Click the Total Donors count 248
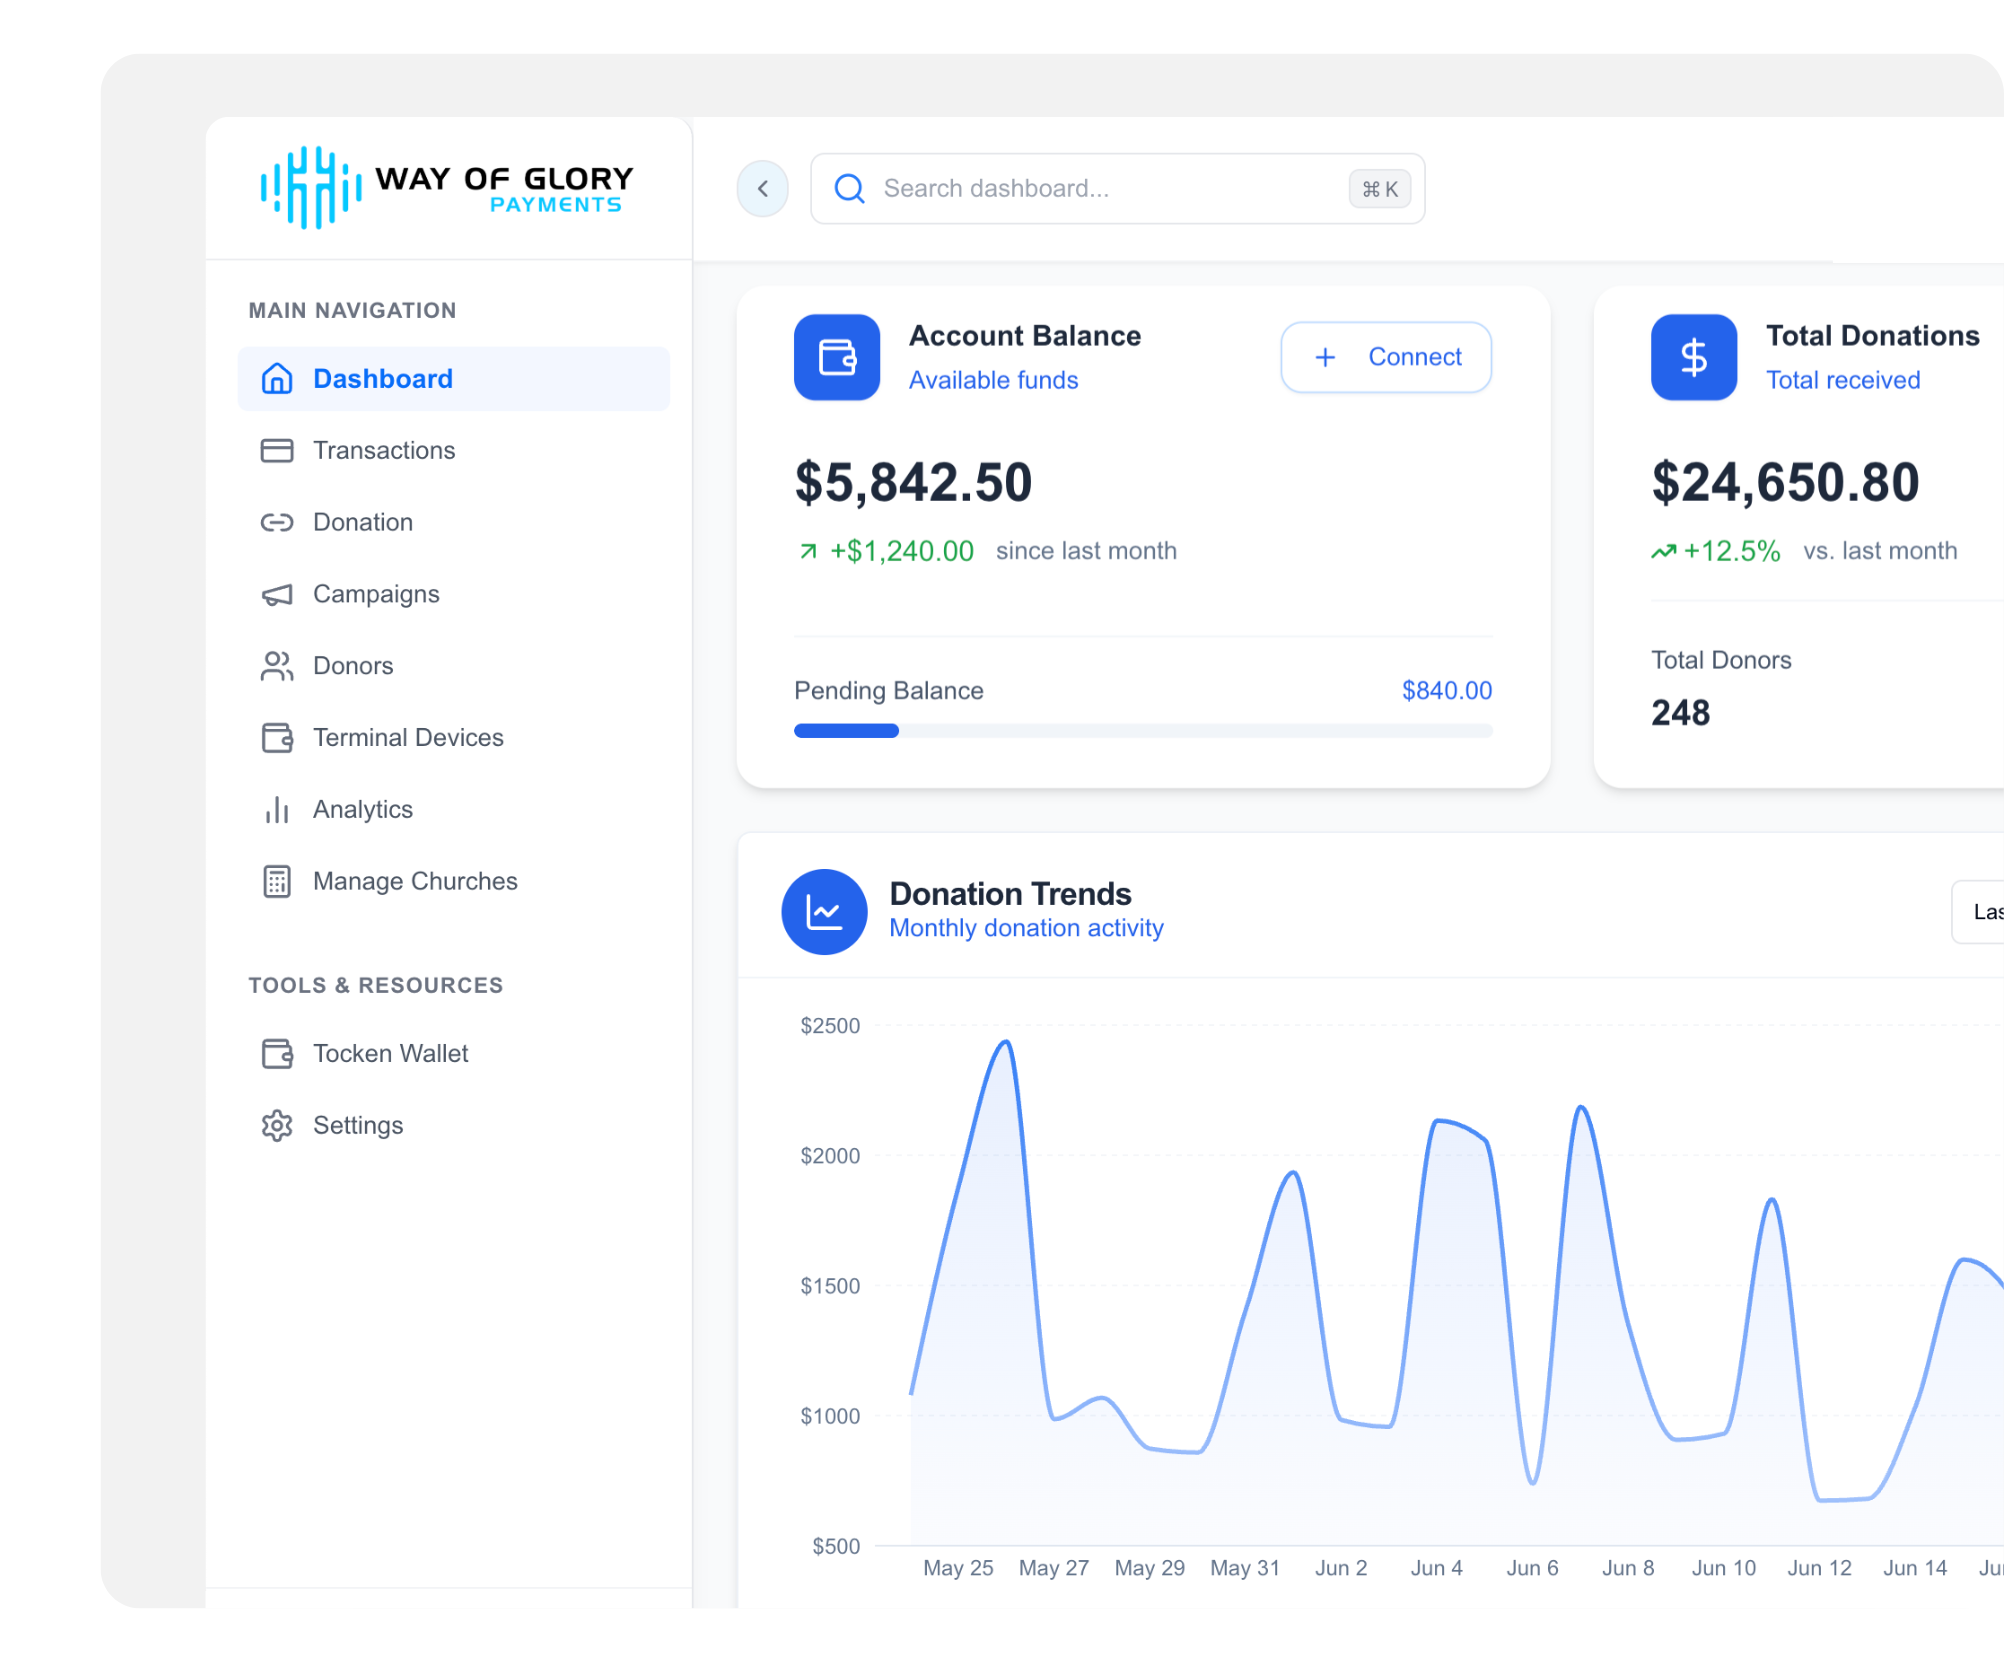The width and height of the screenshot is (2004, 1662). (x=1680, y=712)
